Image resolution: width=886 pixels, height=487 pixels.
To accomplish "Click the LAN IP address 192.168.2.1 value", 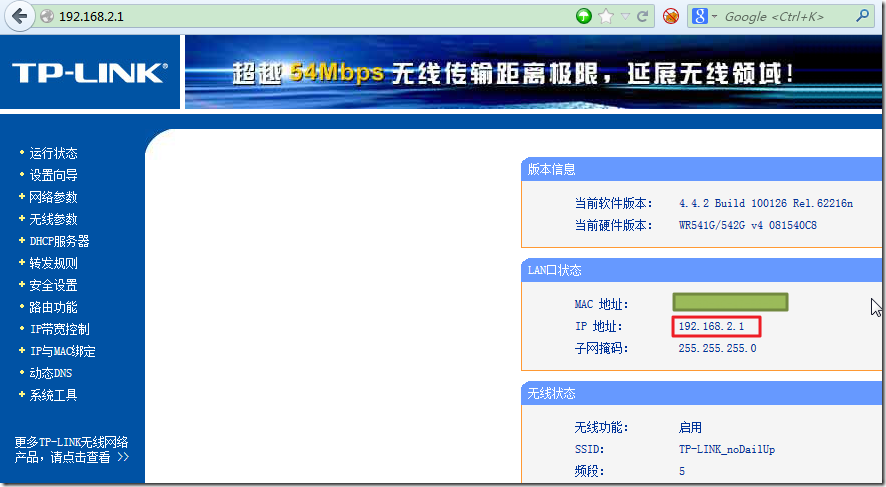I will point(711,327).
